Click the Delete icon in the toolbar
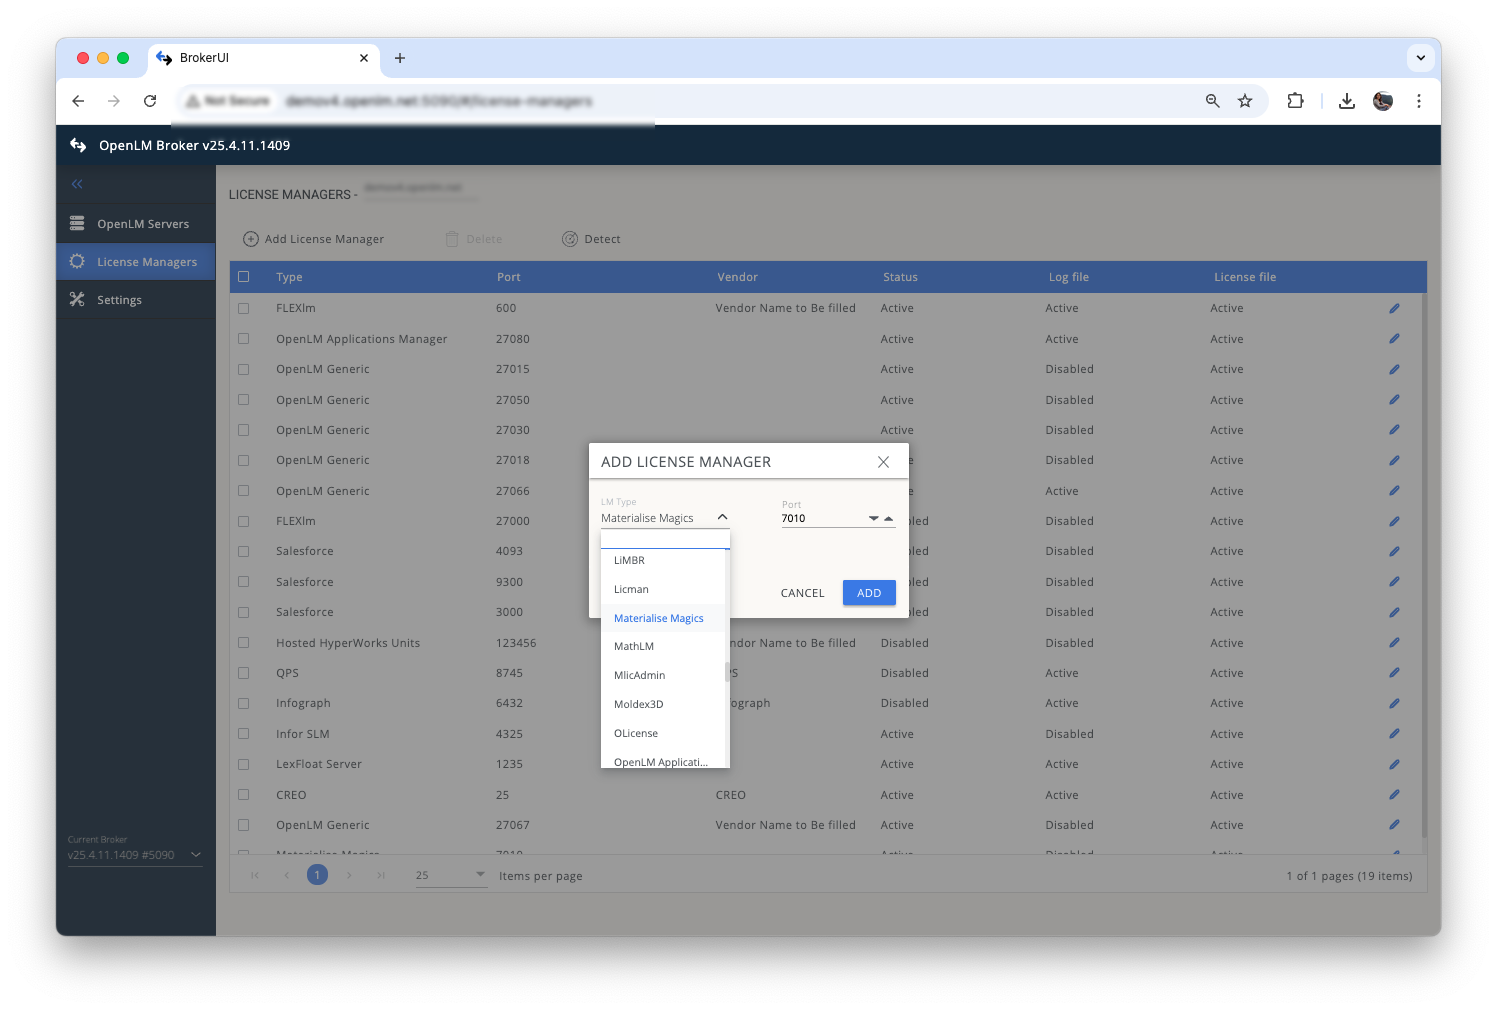This screenshot has width=1497, height=1010. (452, 239)
